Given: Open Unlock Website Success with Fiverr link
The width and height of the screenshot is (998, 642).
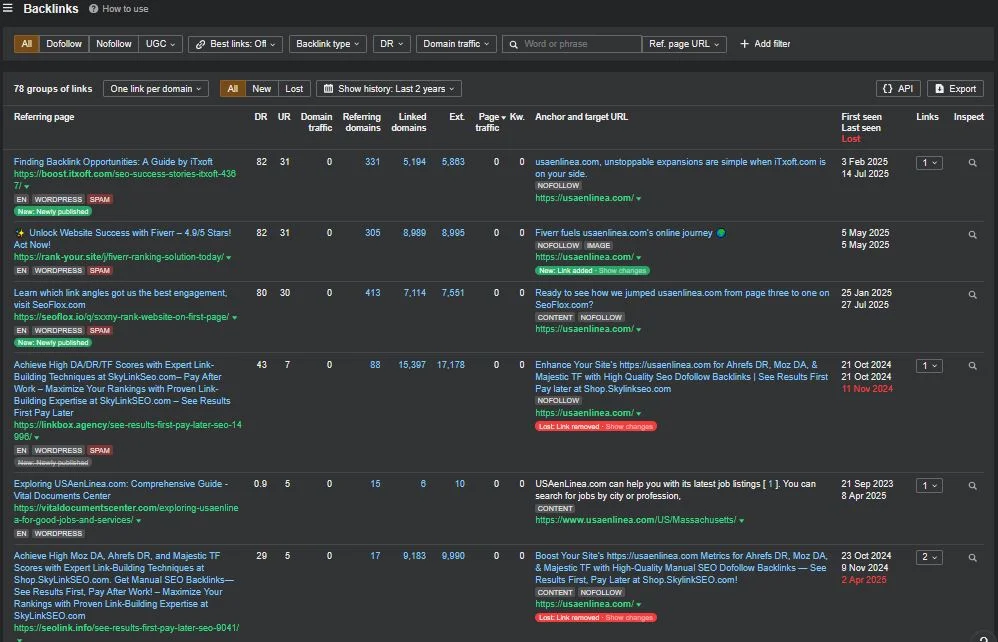Looking at the screenshot, I should [x=122, y=239].
